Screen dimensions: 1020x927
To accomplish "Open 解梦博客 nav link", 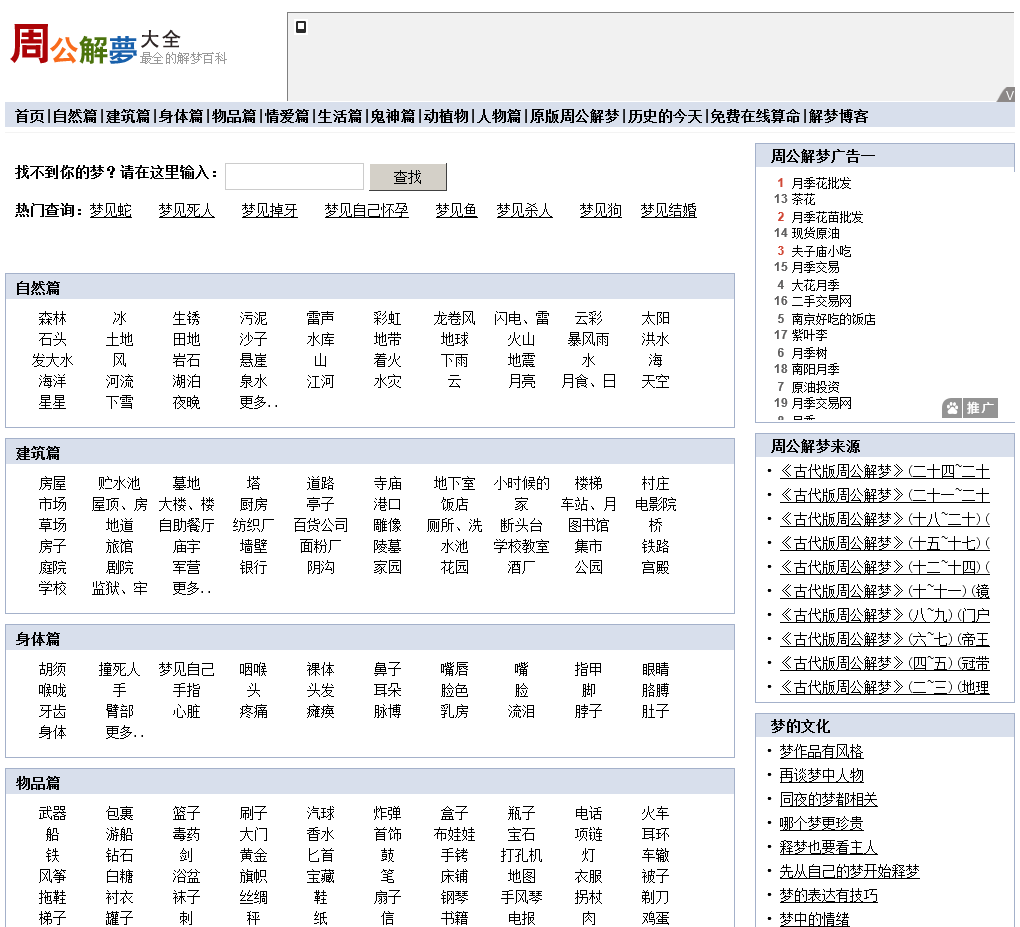I will (839, 116).
